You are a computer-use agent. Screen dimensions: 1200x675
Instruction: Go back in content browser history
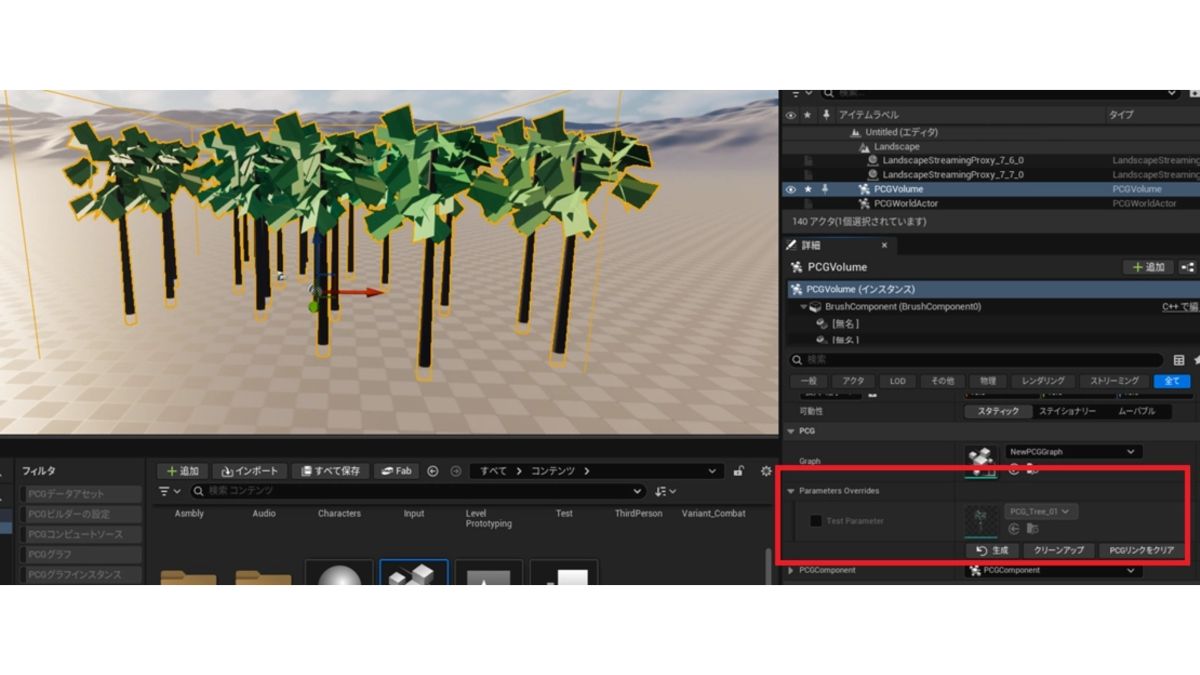433,471
